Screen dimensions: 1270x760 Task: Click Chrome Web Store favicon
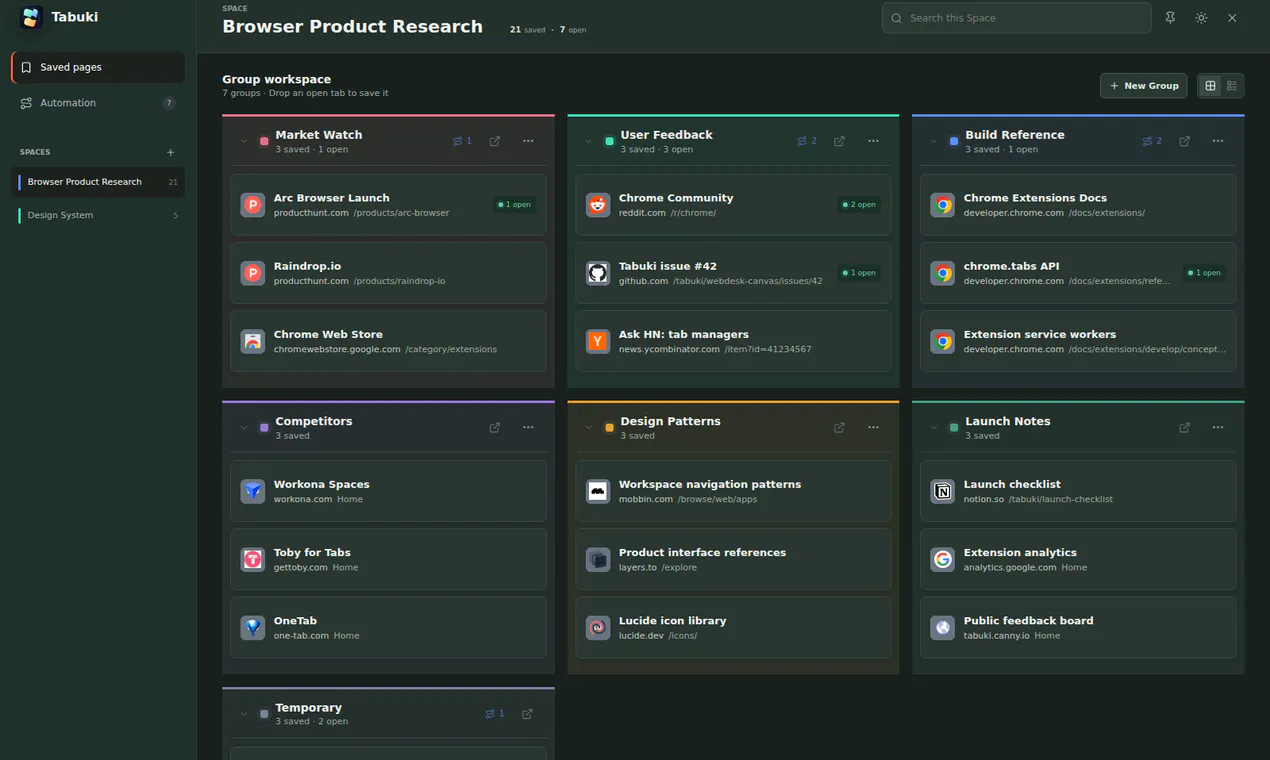click(253, 341)
